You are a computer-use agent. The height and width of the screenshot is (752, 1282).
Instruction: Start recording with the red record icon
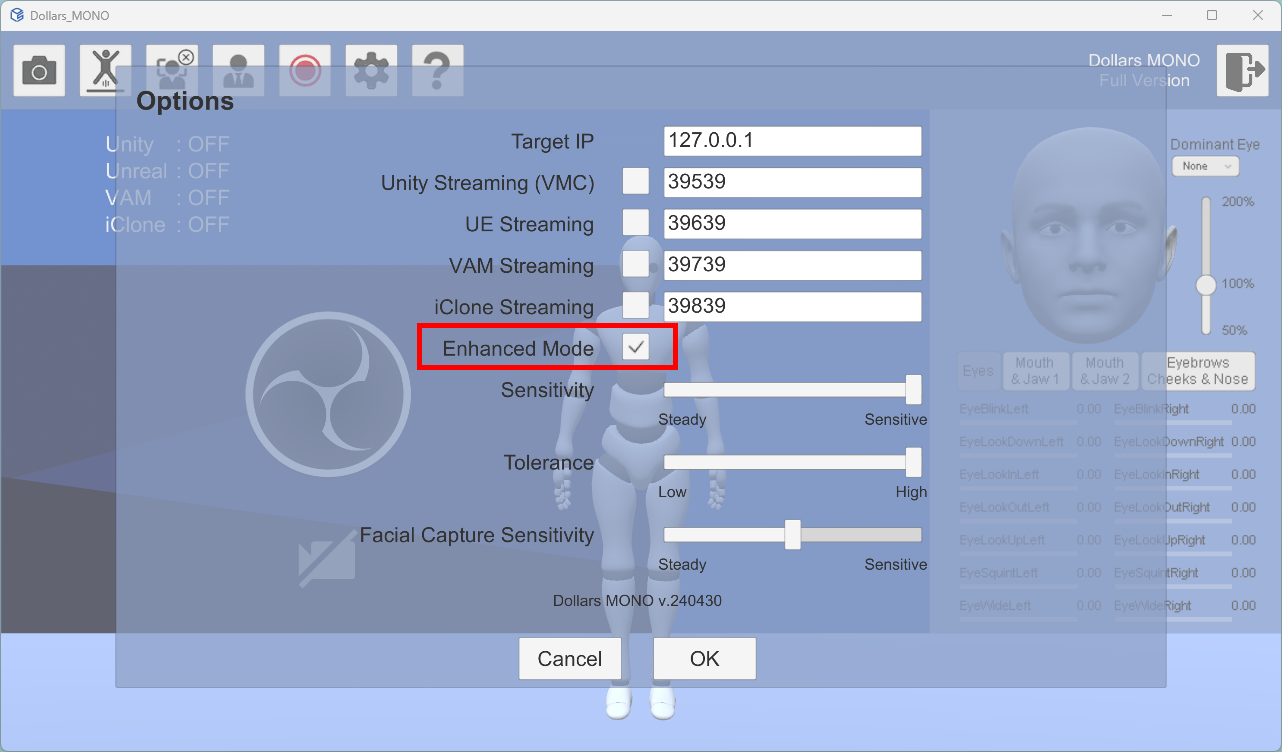[x=305, y=71]
